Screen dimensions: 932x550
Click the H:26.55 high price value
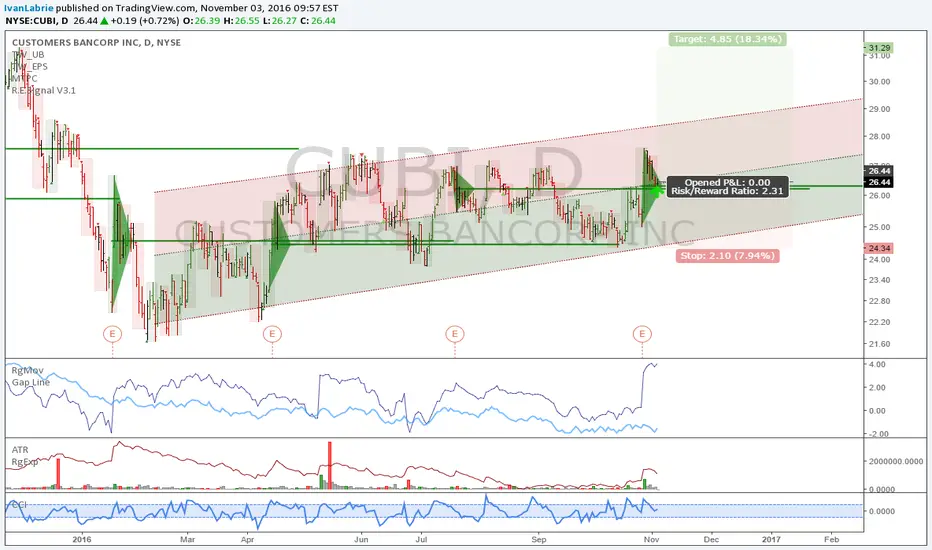[241, 21]
